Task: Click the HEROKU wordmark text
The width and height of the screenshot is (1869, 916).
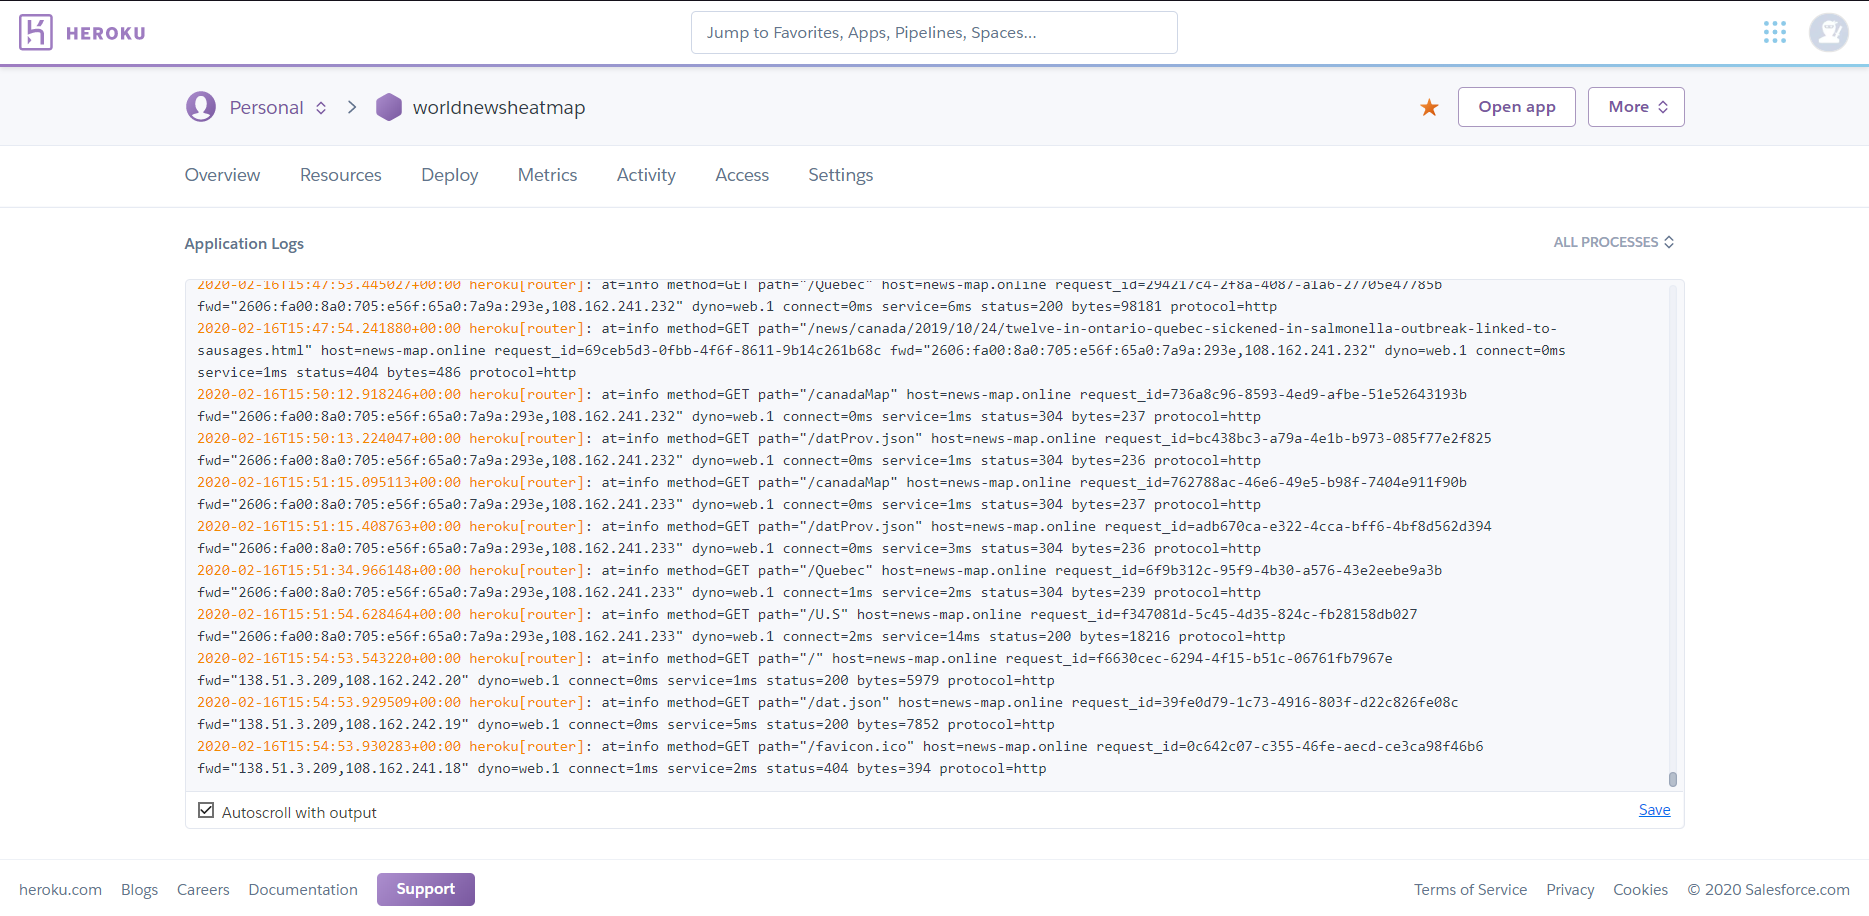Action: pos(106,33)
